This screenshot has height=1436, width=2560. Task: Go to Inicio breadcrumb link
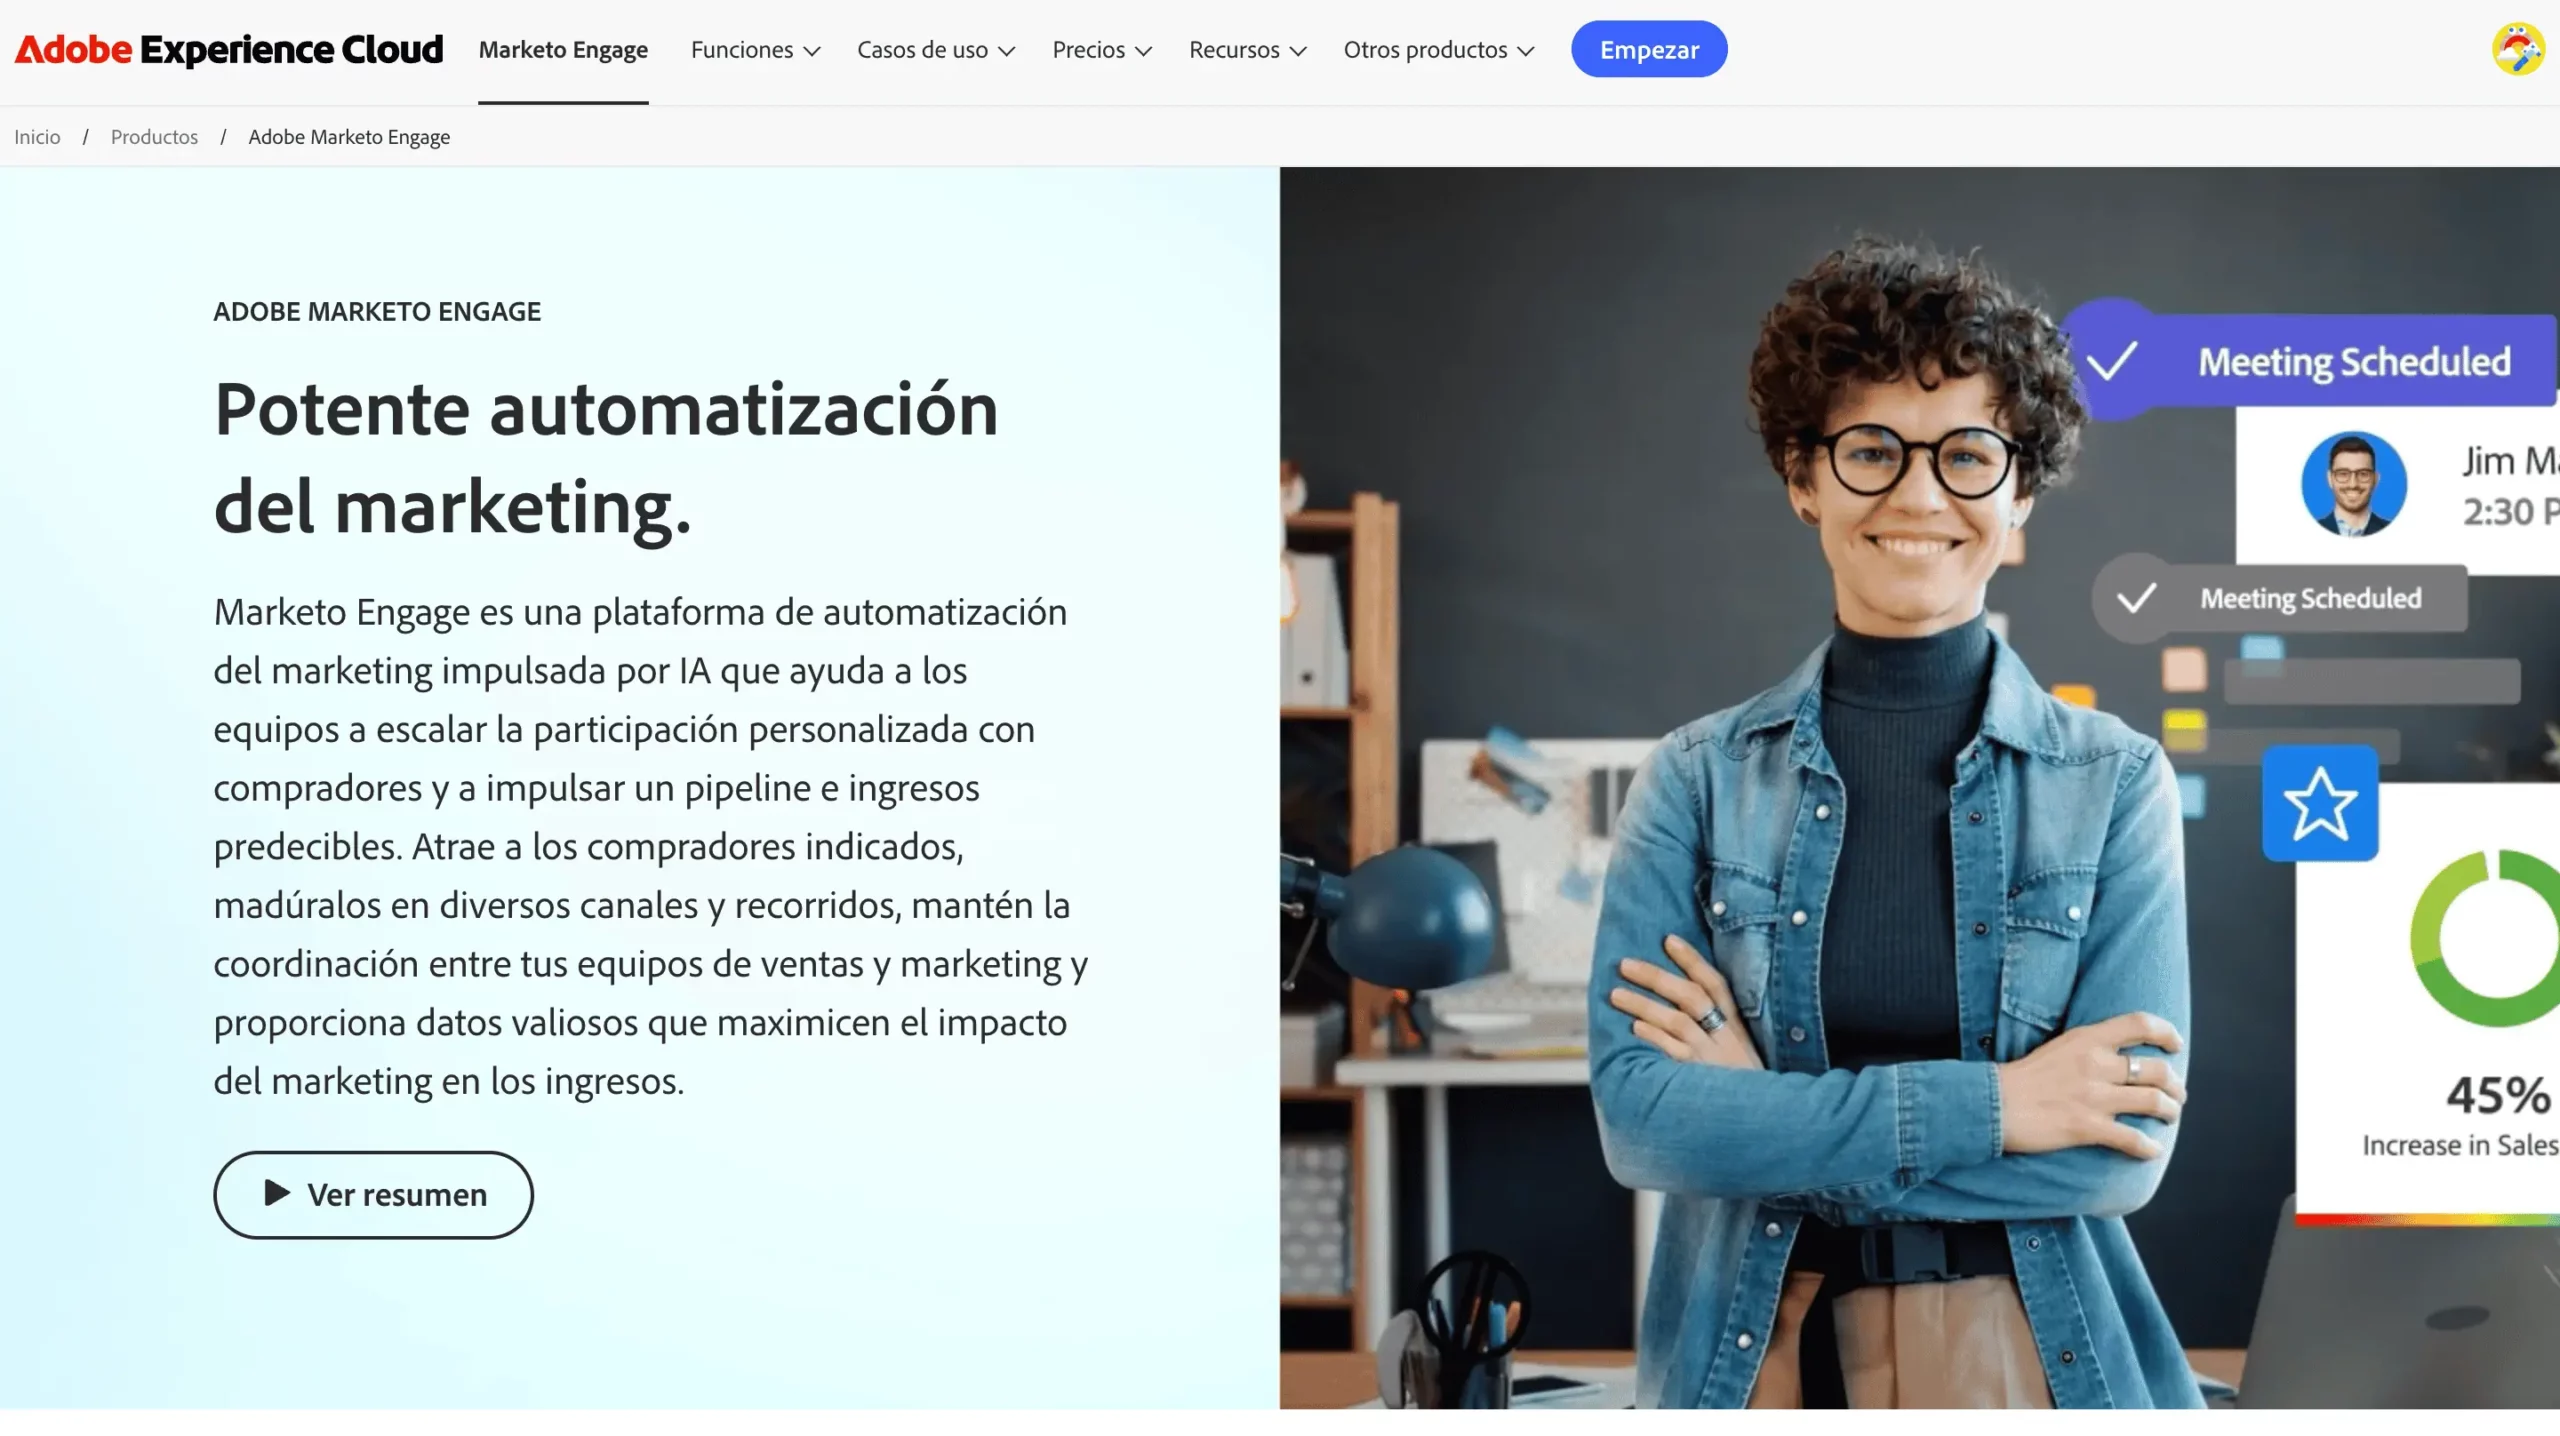[x=37, y=137]
